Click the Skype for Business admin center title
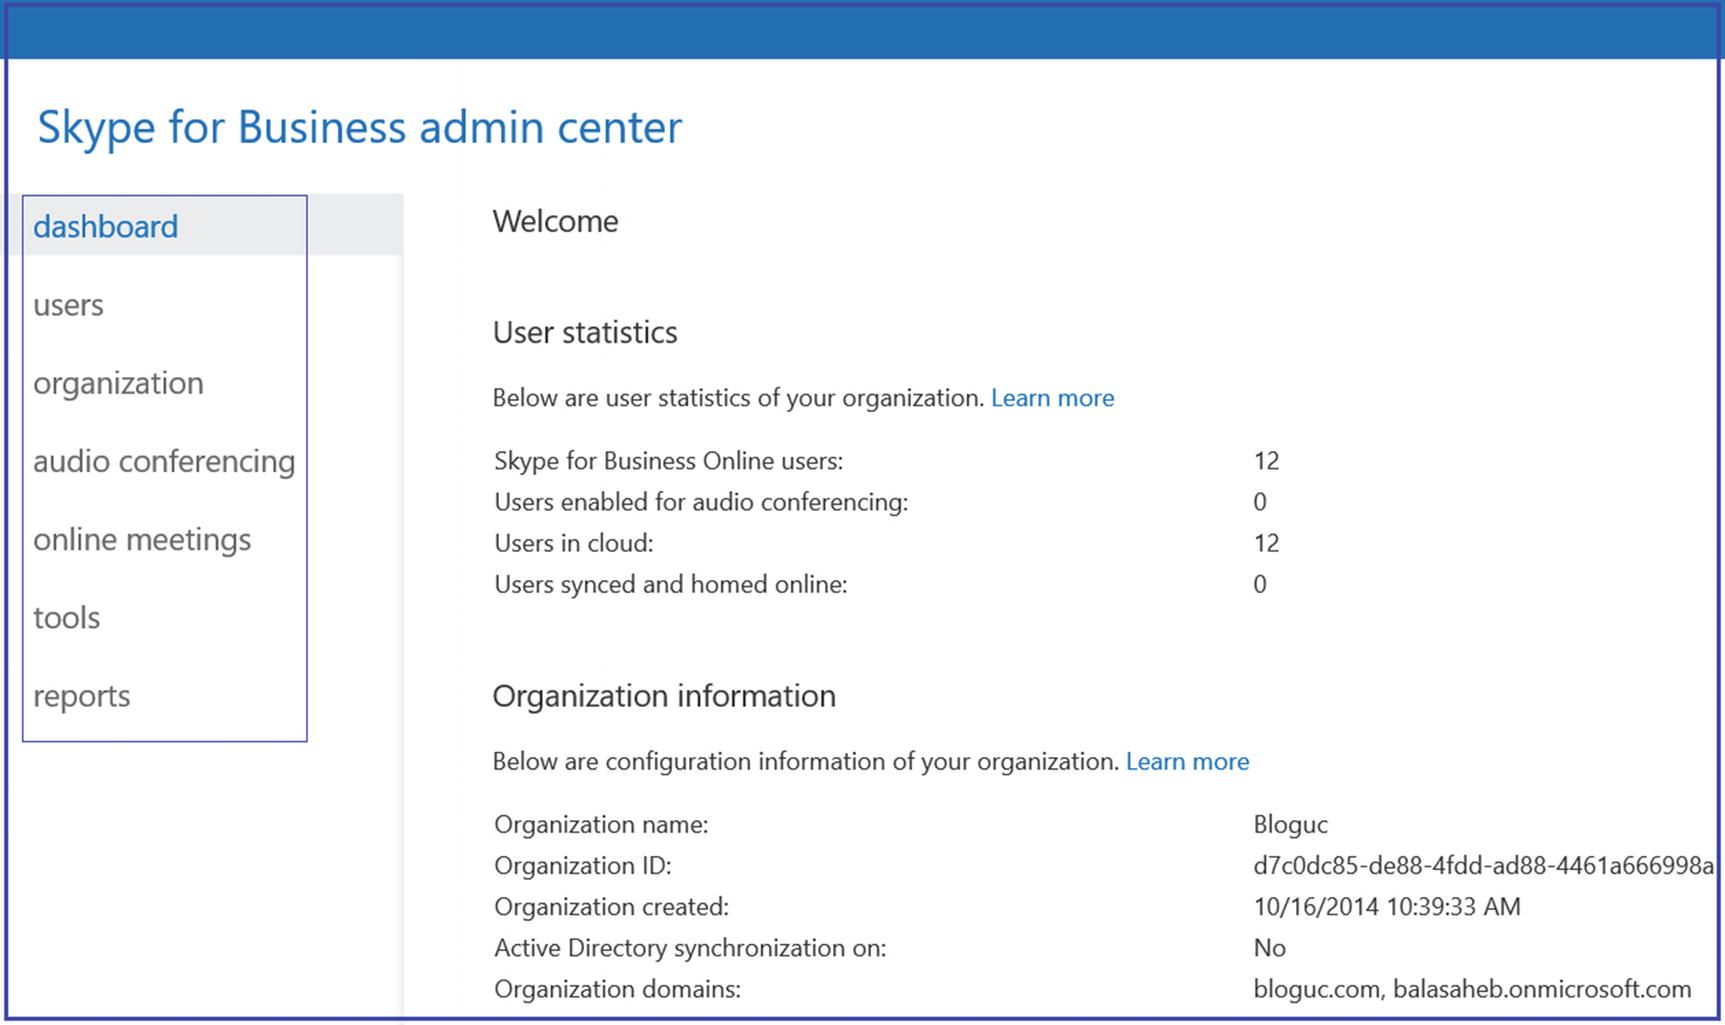The width and height of the screenshot is (1725, 1025). coord(359,128)
